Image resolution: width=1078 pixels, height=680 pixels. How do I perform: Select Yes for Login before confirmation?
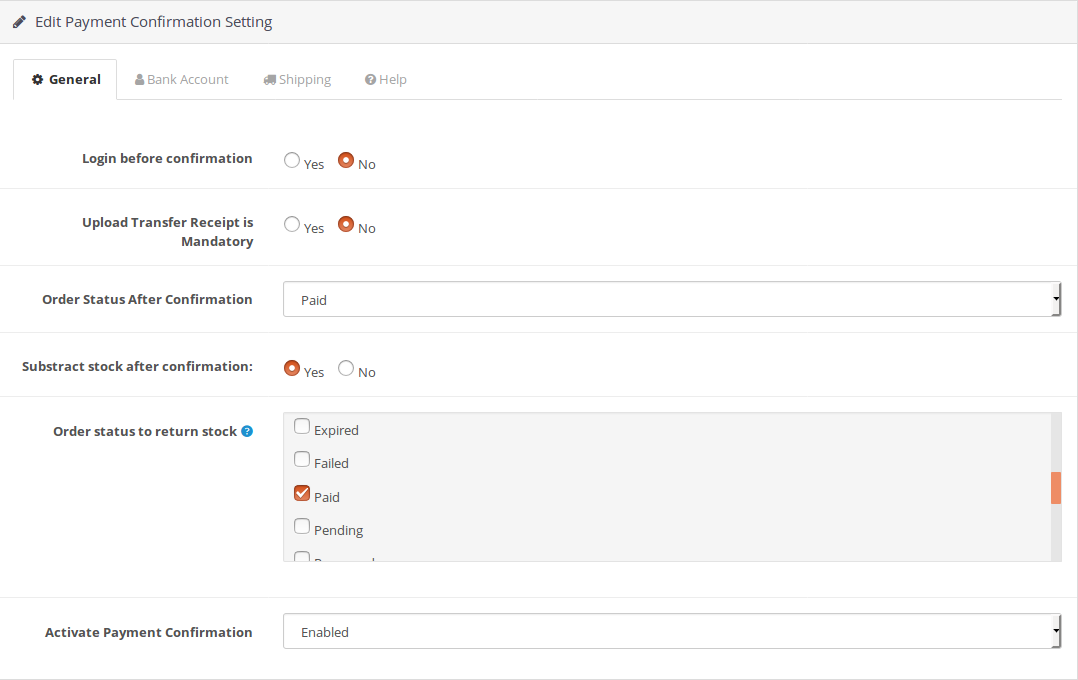point(292,160)
